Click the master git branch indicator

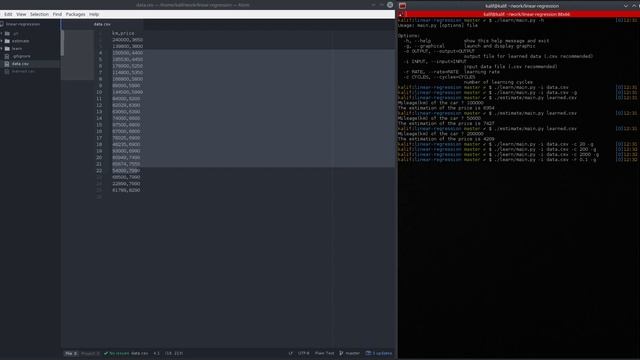point(353,353)
